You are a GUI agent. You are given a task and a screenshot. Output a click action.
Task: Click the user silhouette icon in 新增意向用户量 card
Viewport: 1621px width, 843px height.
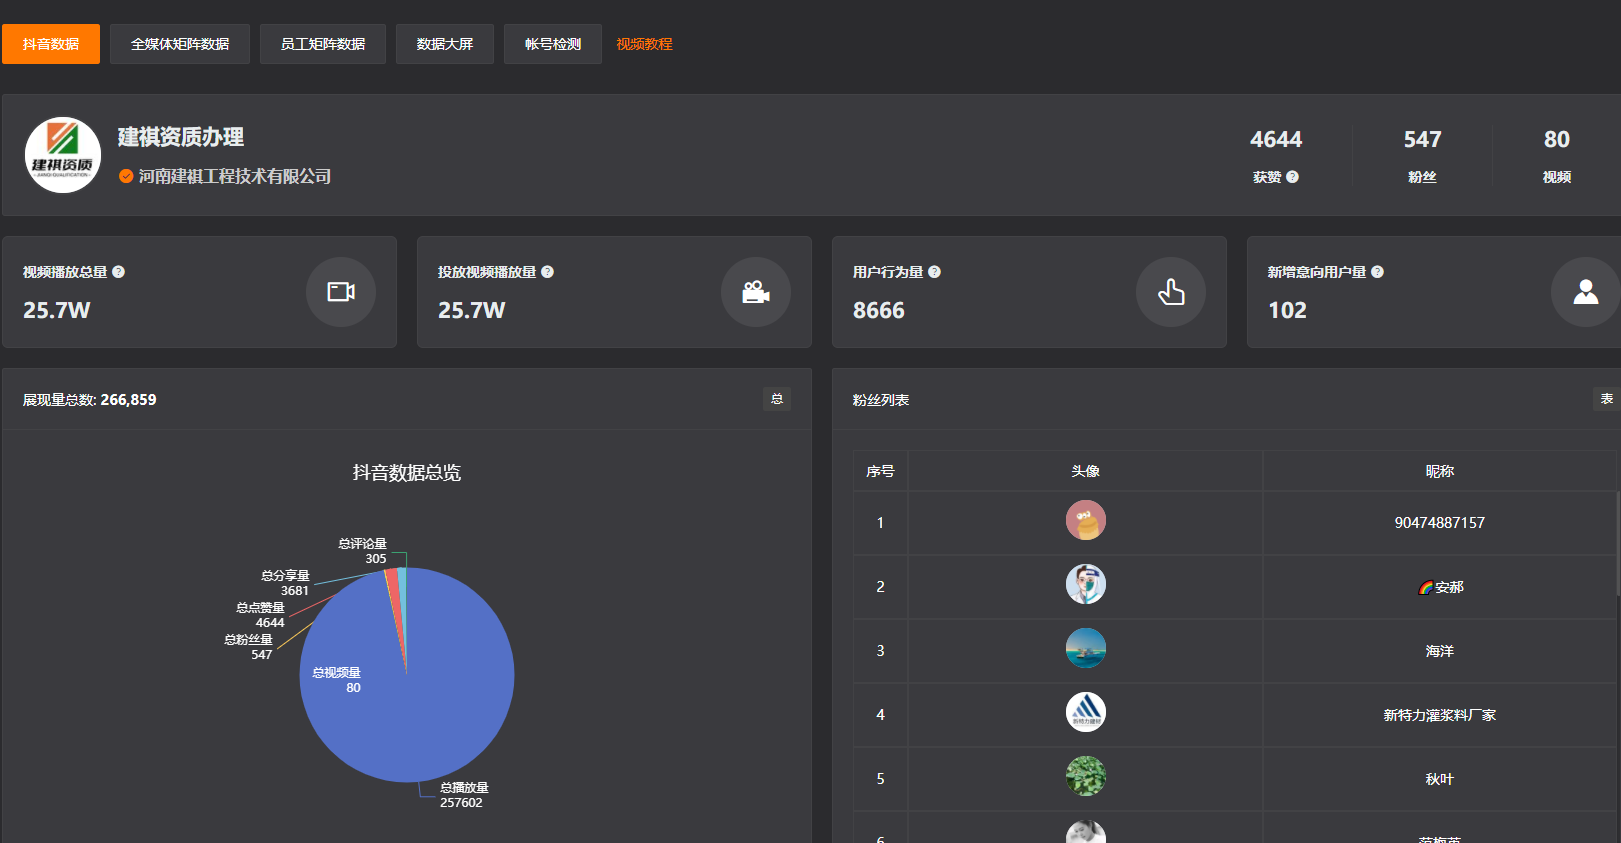click(1586, 292)
